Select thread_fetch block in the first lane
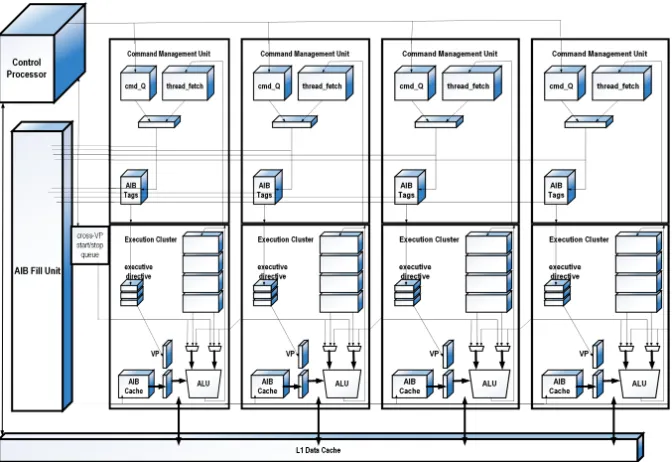 coord(188,83)
